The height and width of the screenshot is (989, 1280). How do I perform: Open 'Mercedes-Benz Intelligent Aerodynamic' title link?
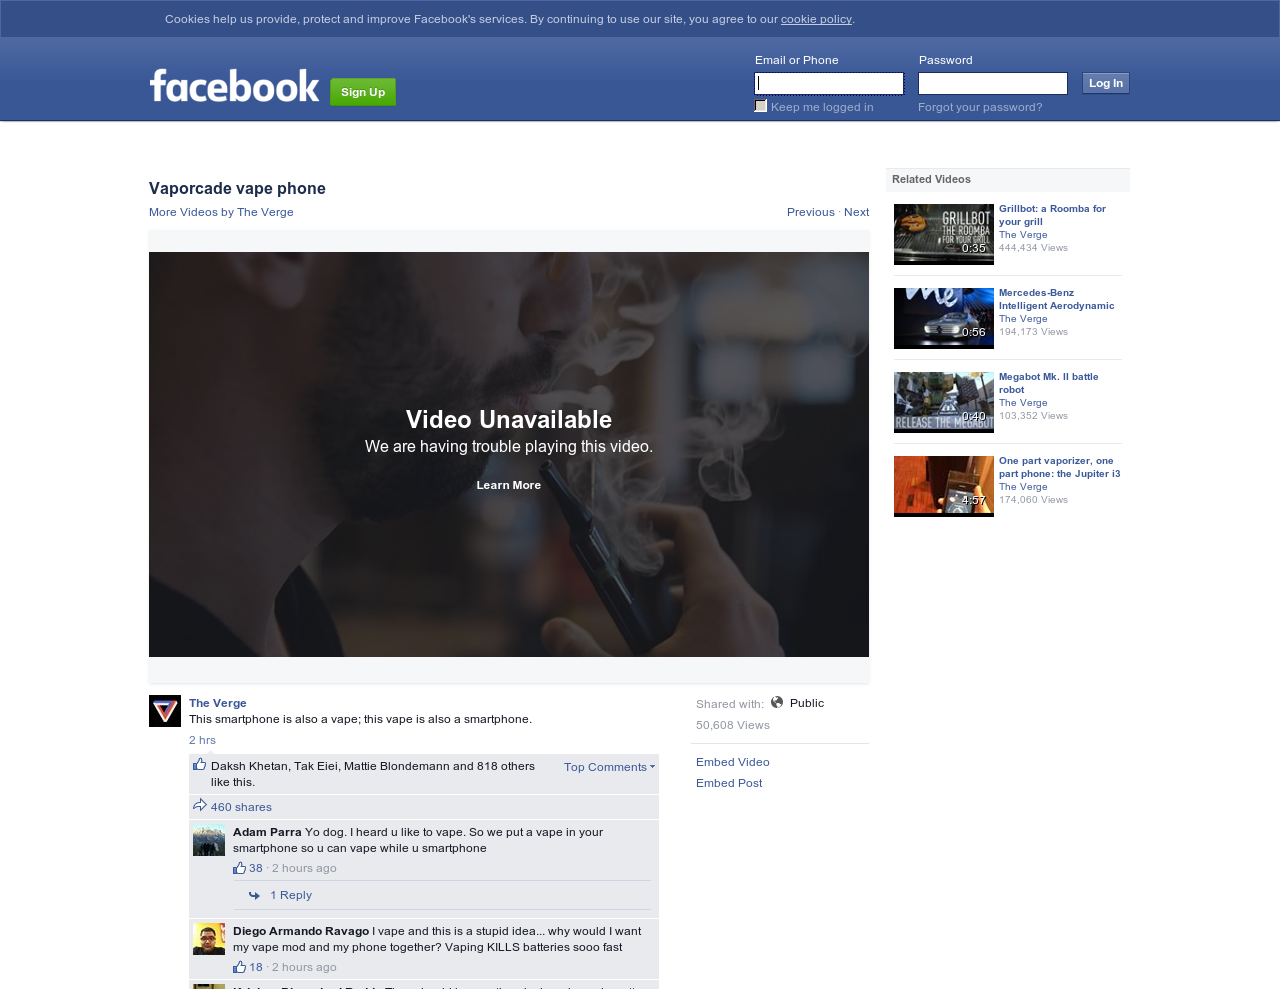(1056, 299)
